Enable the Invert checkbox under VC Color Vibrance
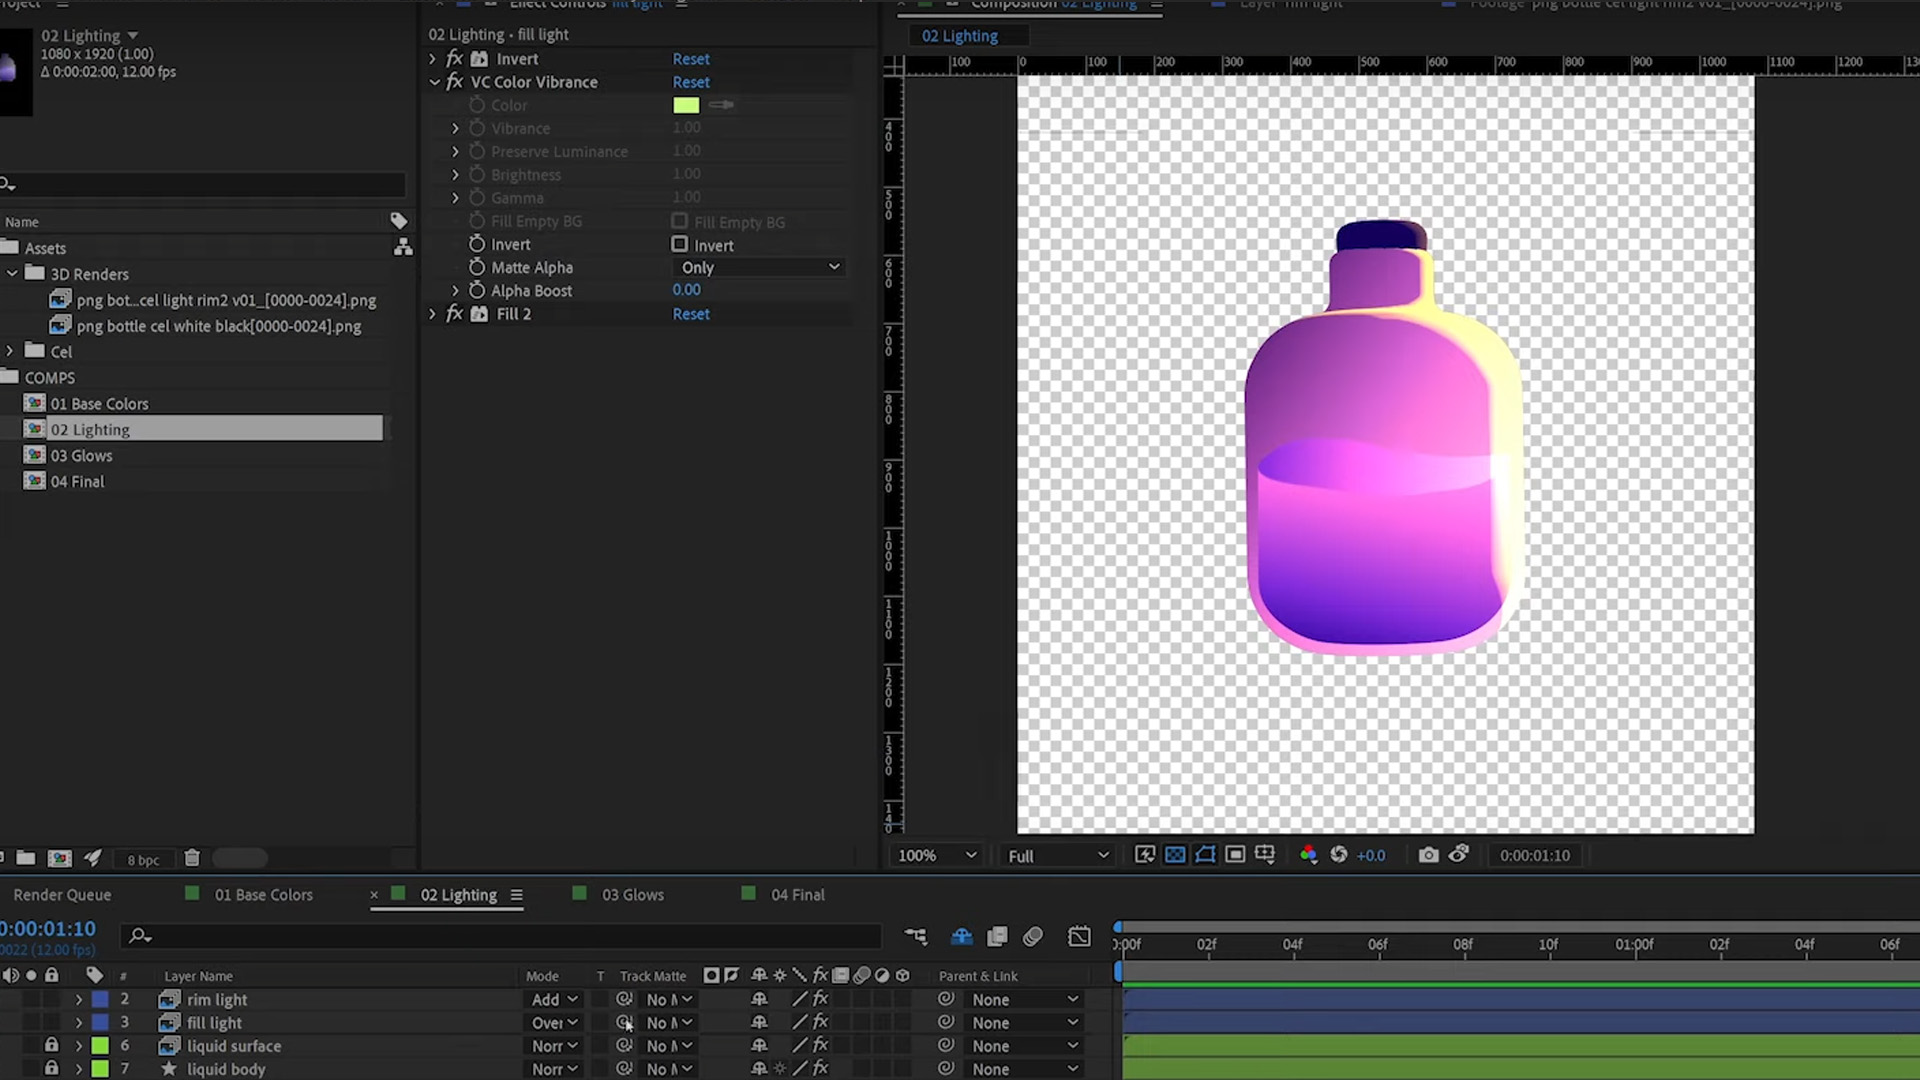Image resolution: width=1920 pixels, height=1080 pixels. 680,244
